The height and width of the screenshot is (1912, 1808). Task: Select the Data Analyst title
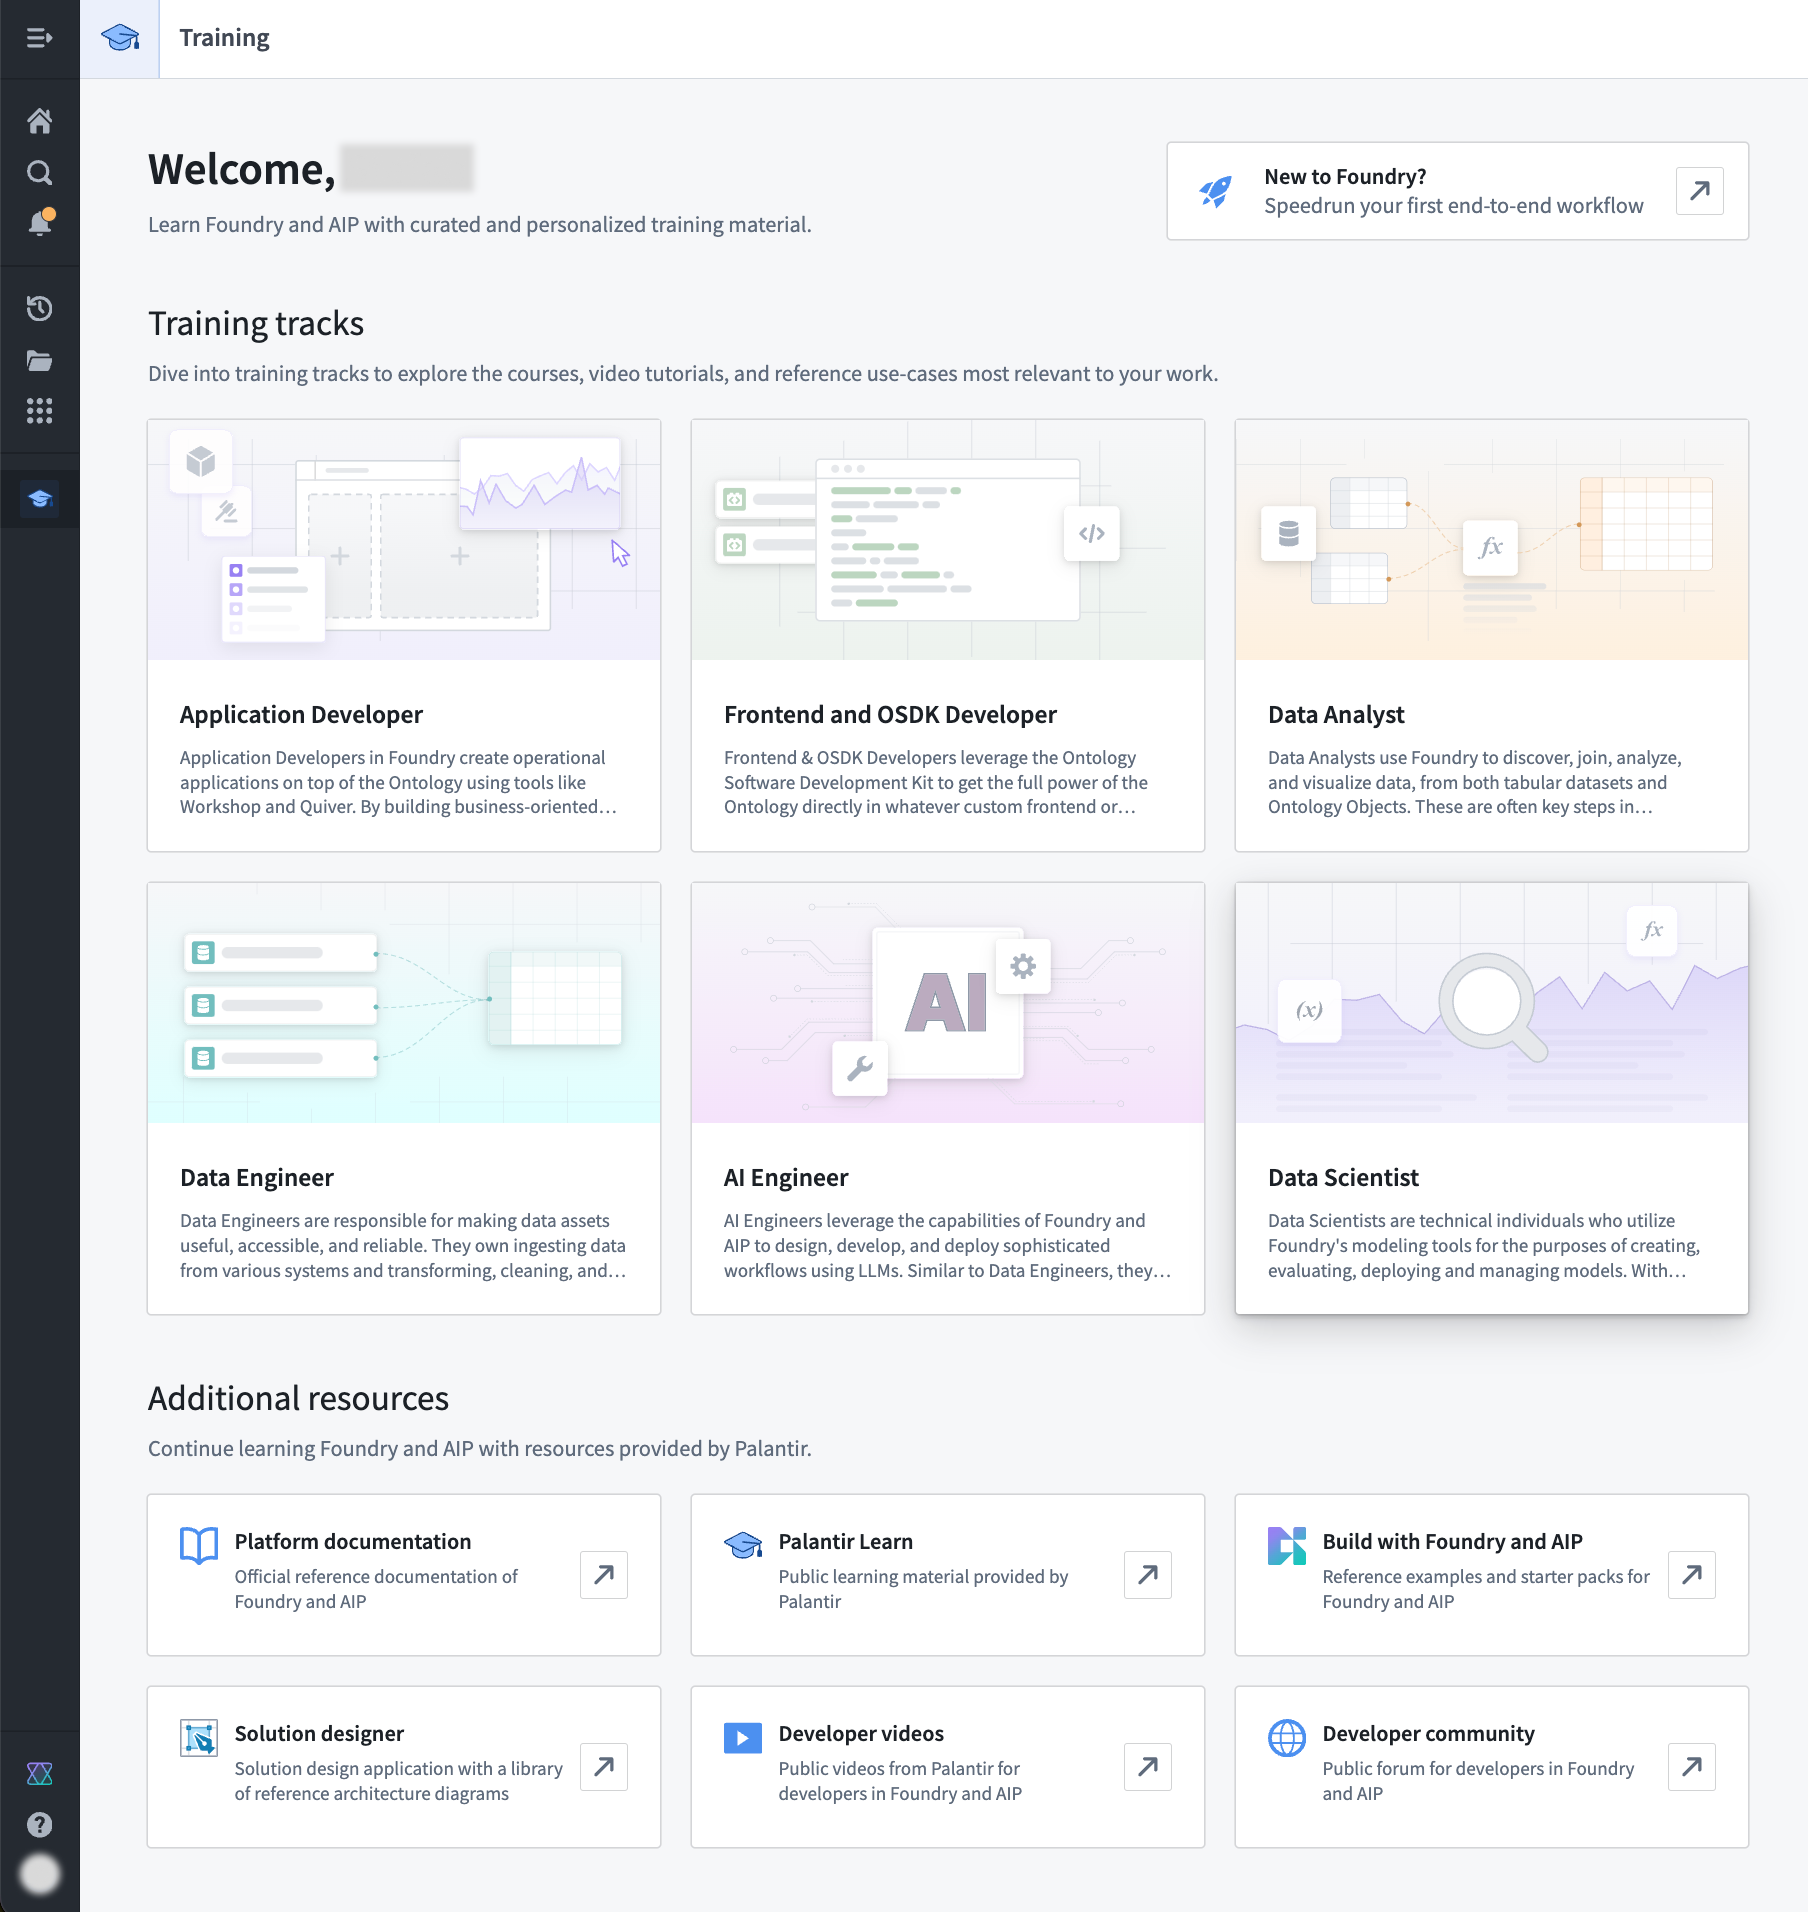(1336, 714)
